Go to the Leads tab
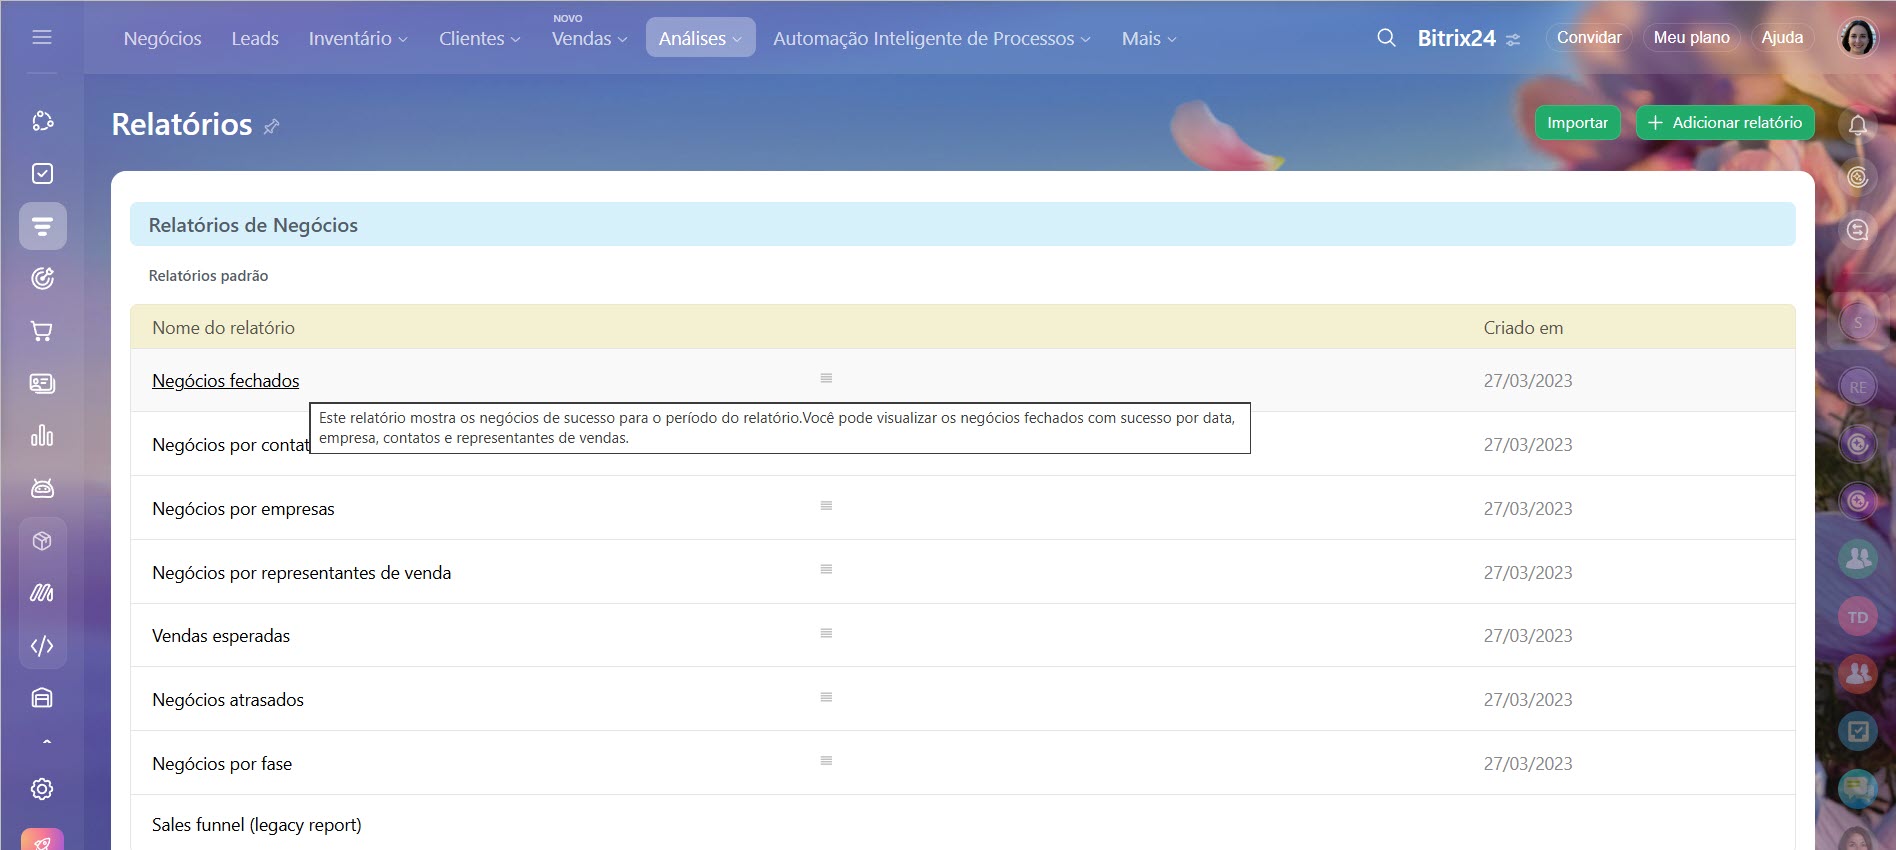This screenshot has height=850, width=1896. (255, 39)
